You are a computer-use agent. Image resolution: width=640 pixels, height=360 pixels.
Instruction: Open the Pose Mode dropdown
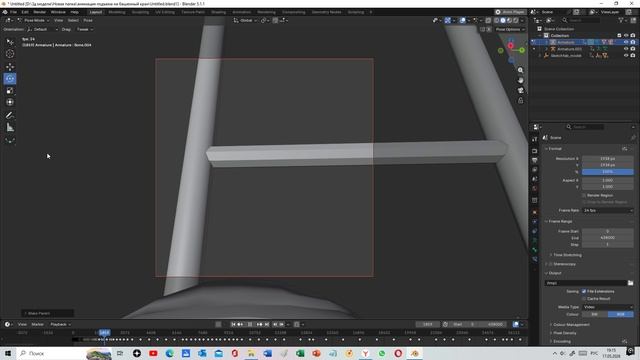33,20
